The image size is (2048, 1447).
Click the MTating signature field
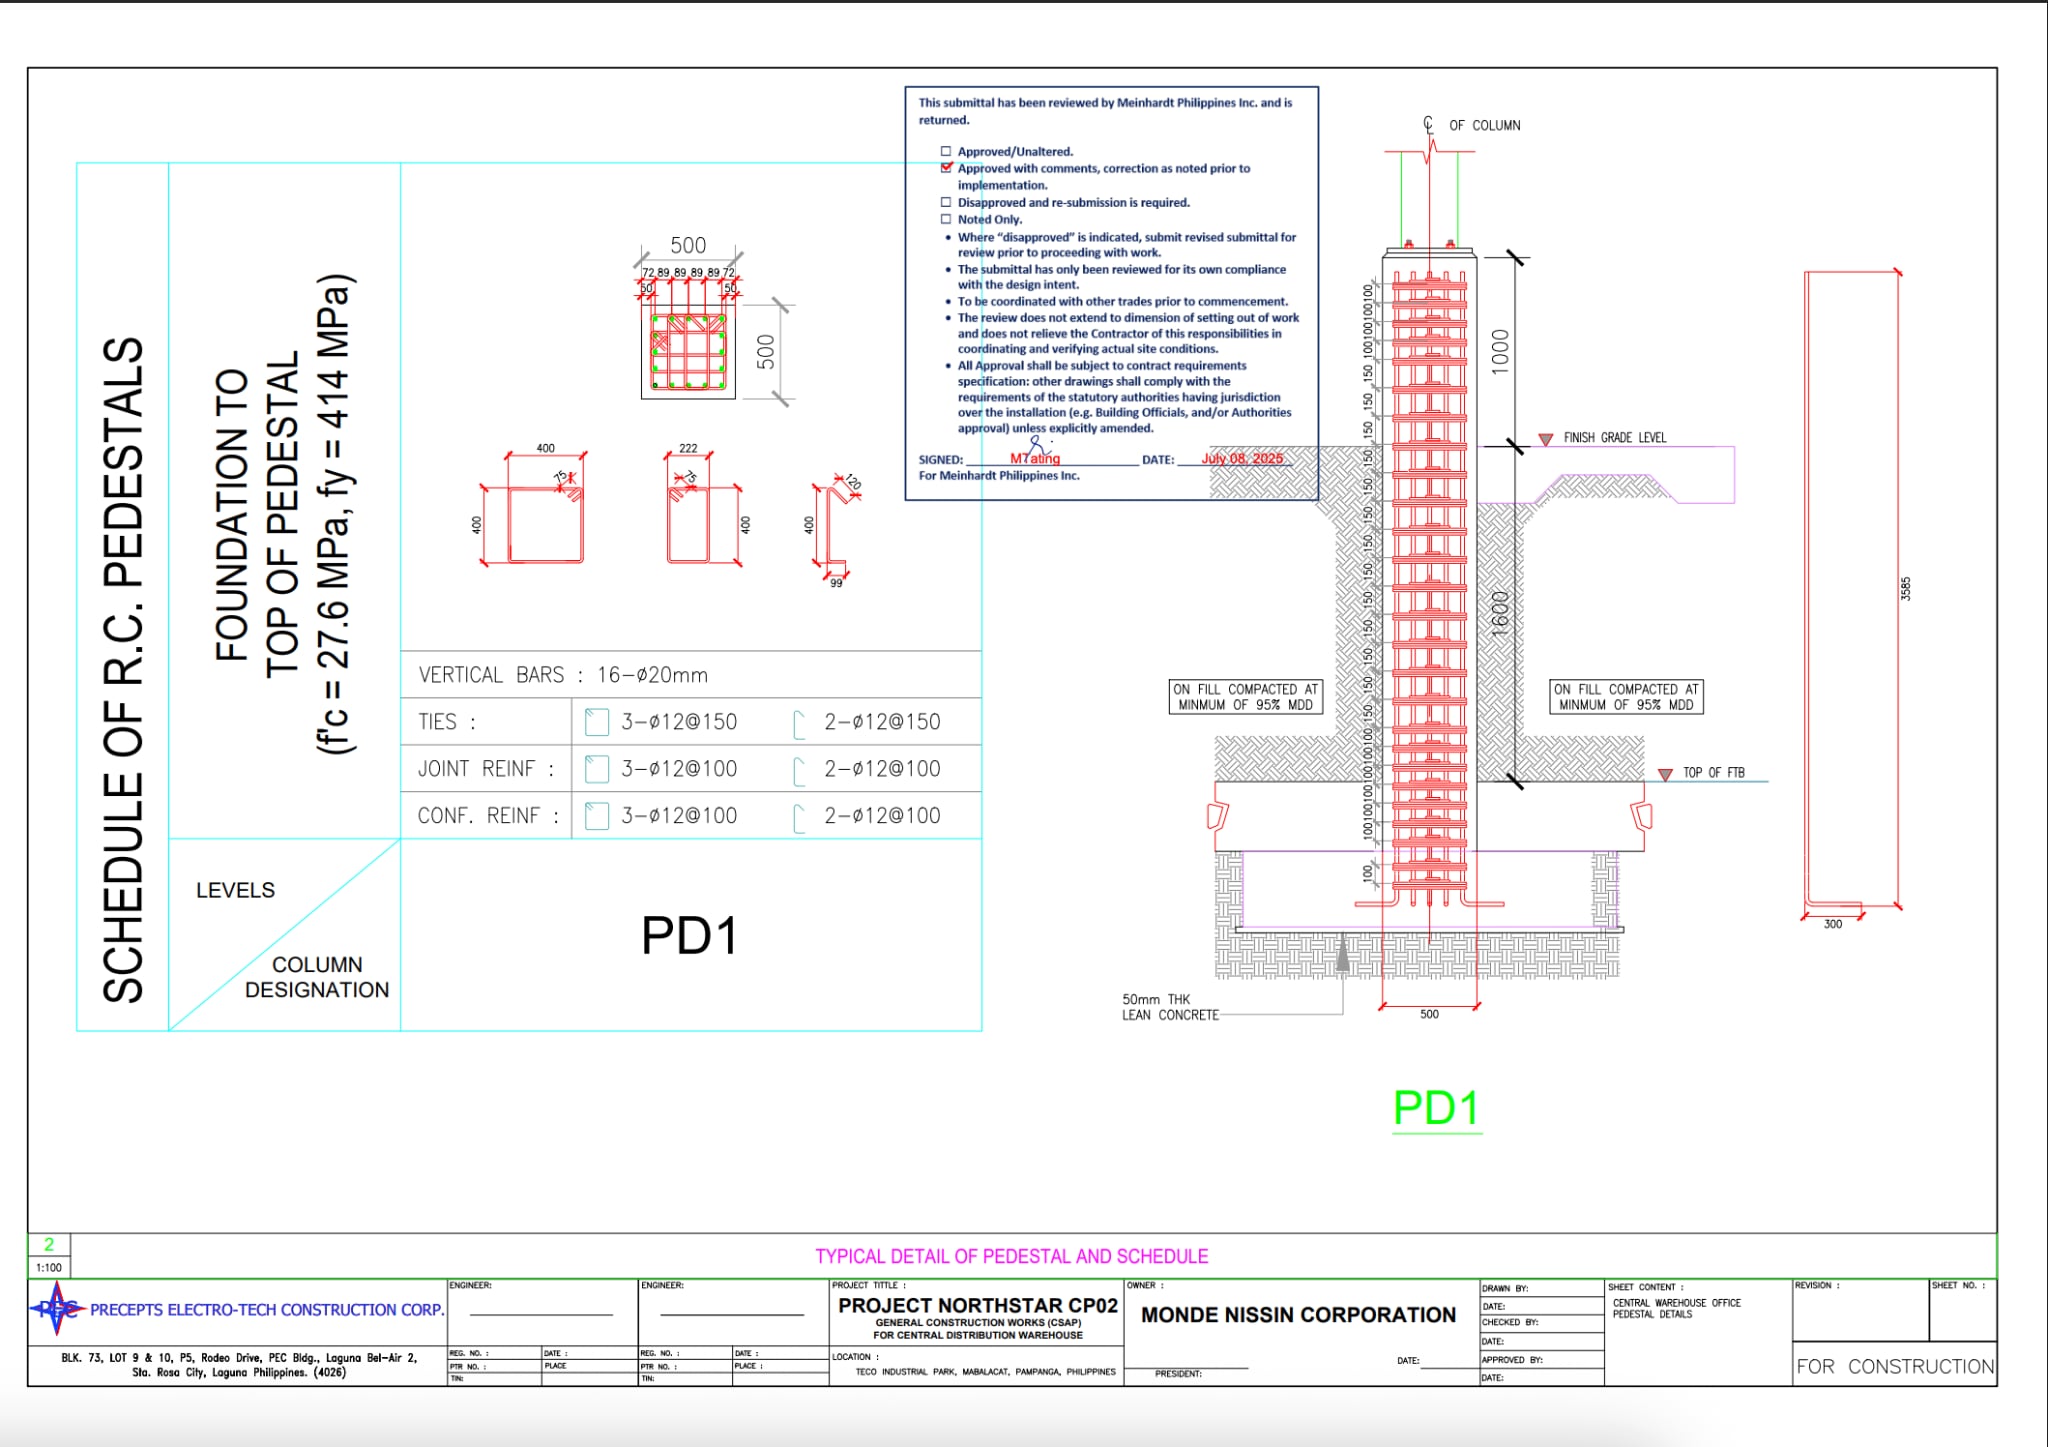point(1036,458)
